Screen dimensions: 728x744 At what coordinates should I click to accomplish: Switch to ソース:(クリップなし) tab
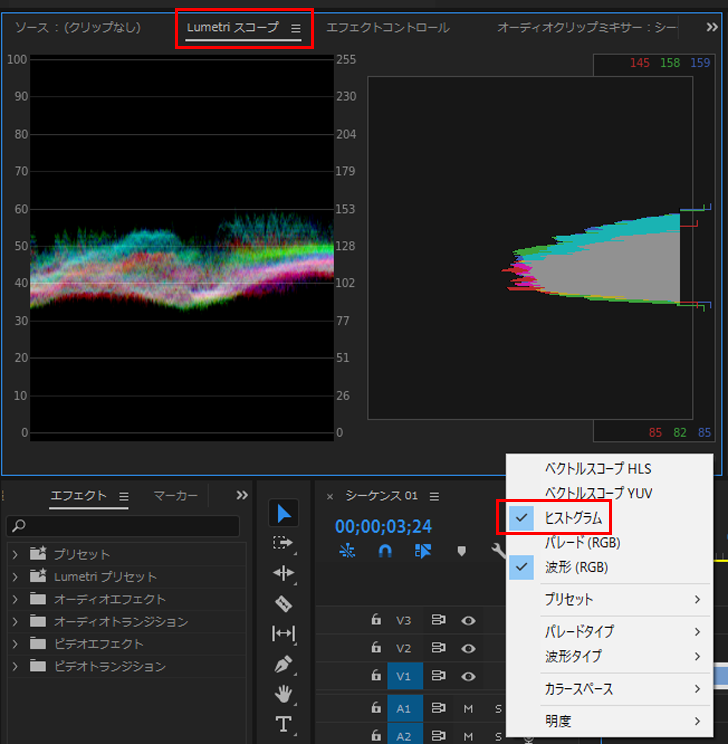78,28
